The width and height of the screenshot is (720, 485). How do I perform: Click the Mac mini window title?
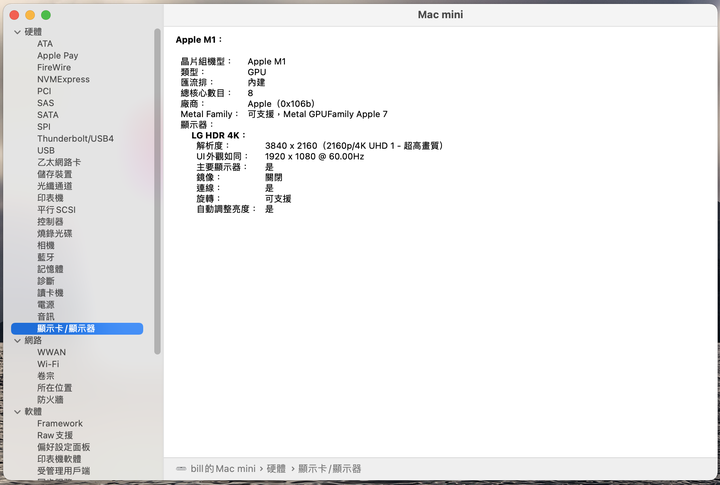(440, 15)
